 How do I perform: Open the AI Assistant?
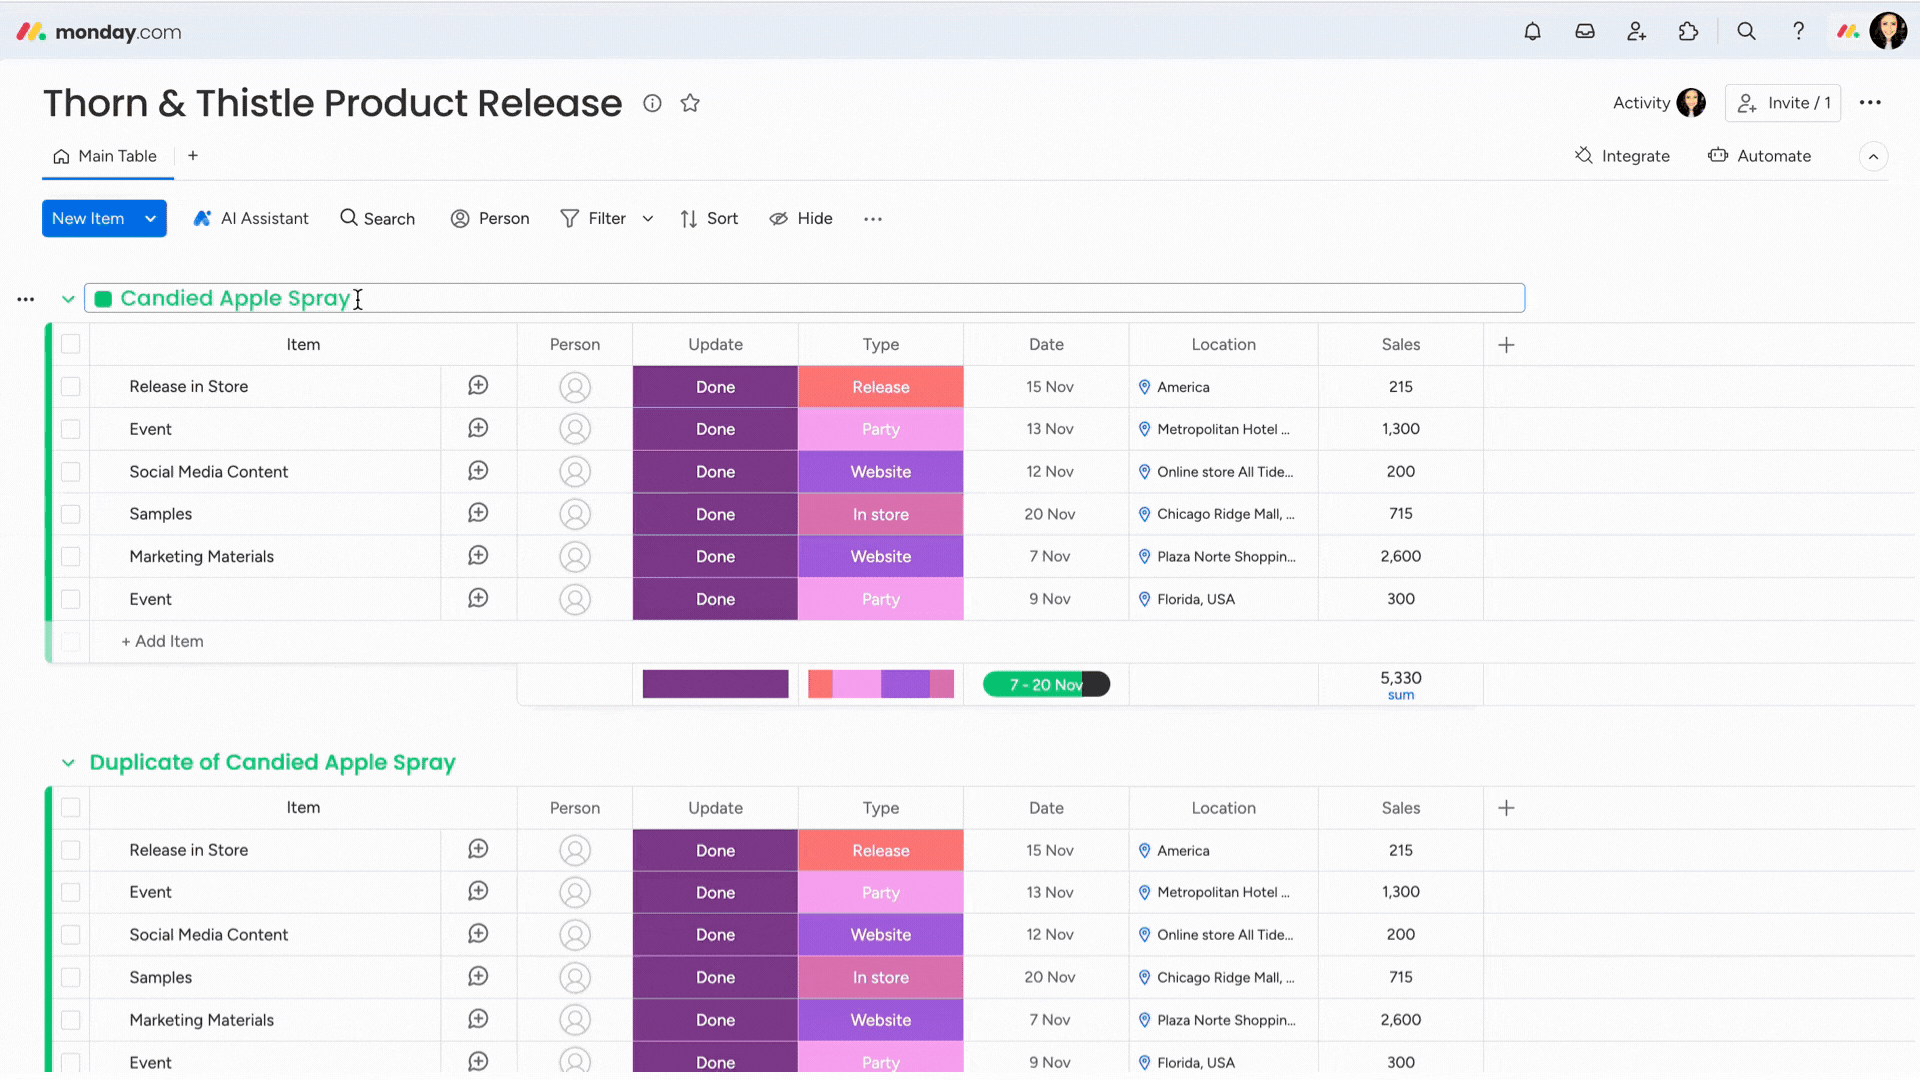coord(251,219)
